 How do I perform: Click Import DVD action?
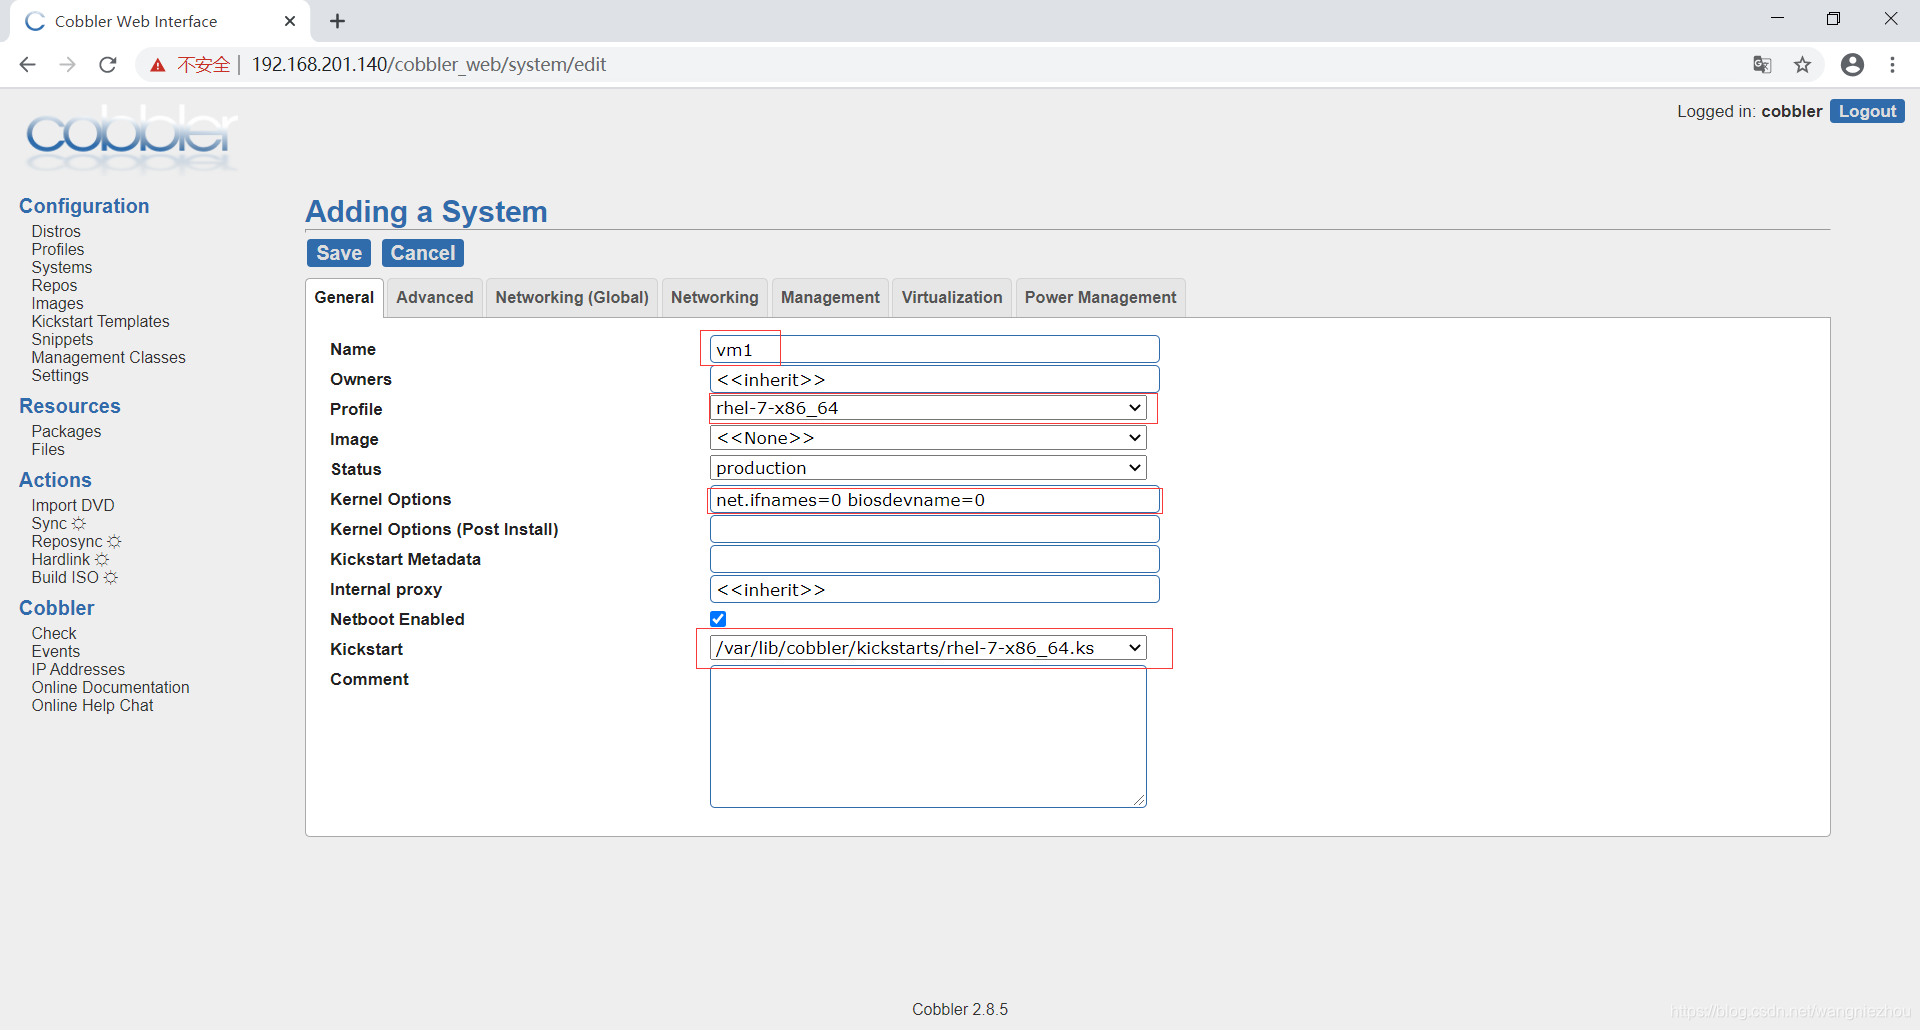click(x=73, y=506)
